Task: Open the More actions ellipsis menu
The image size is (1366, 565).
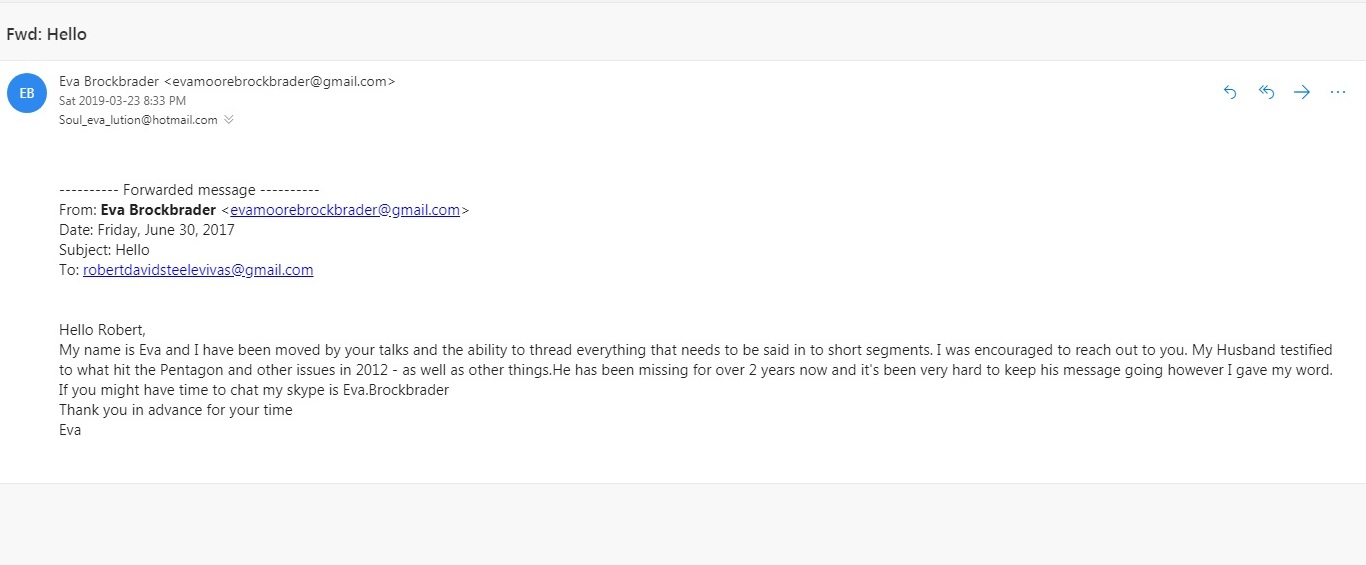Action: click(1338, 92)
